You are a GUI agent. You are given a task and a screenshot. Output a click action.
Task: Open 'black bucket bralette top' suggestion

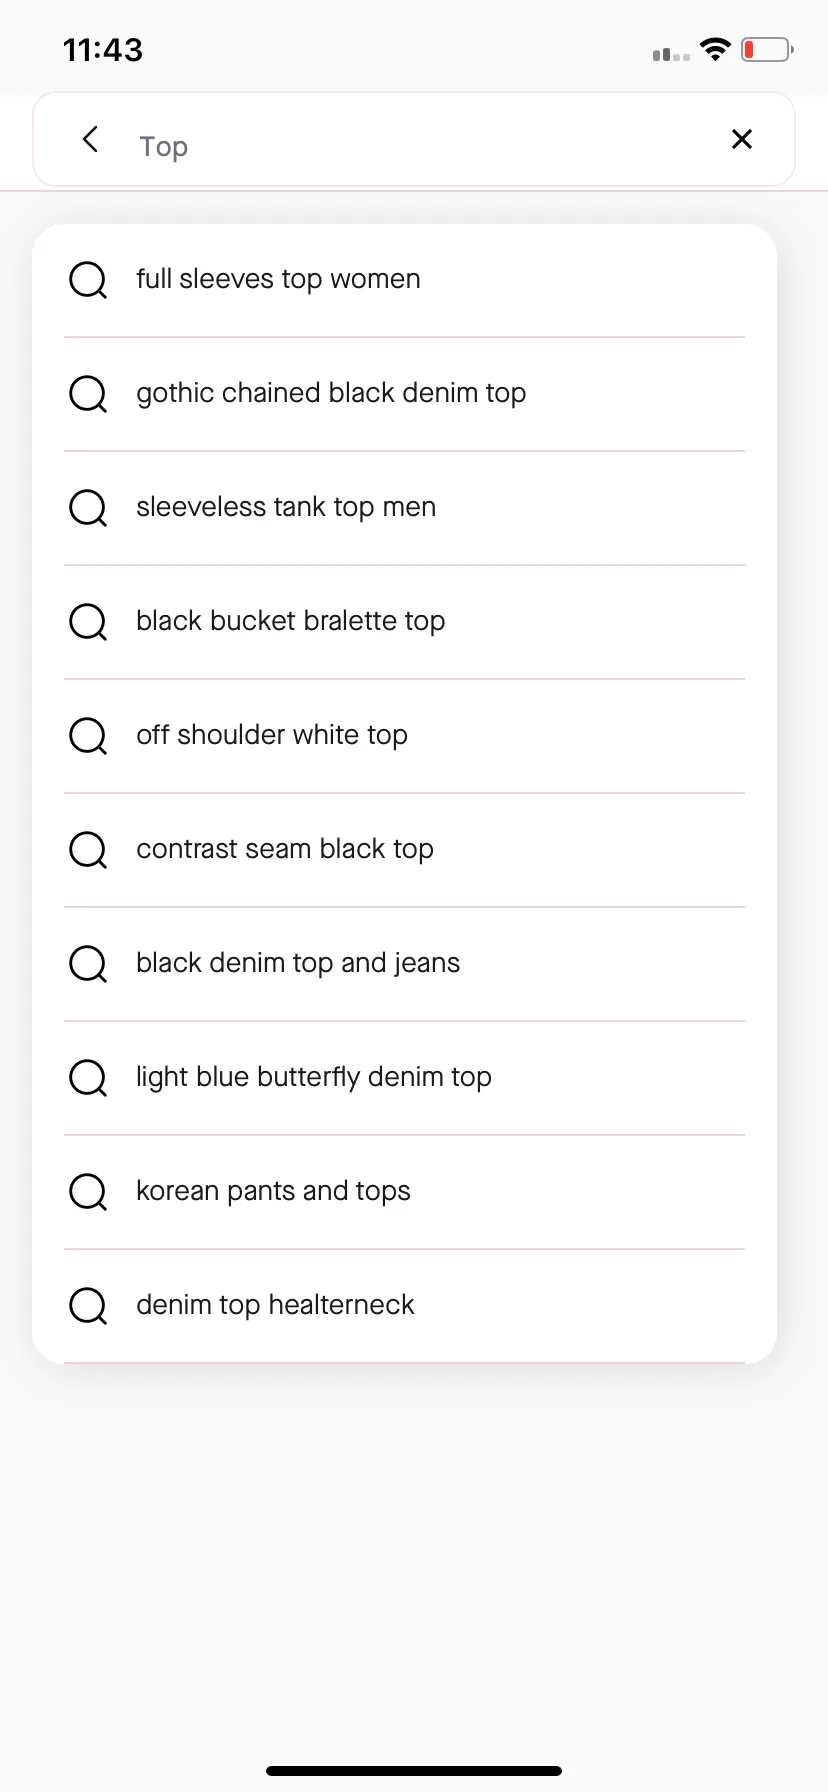(404, 622)
